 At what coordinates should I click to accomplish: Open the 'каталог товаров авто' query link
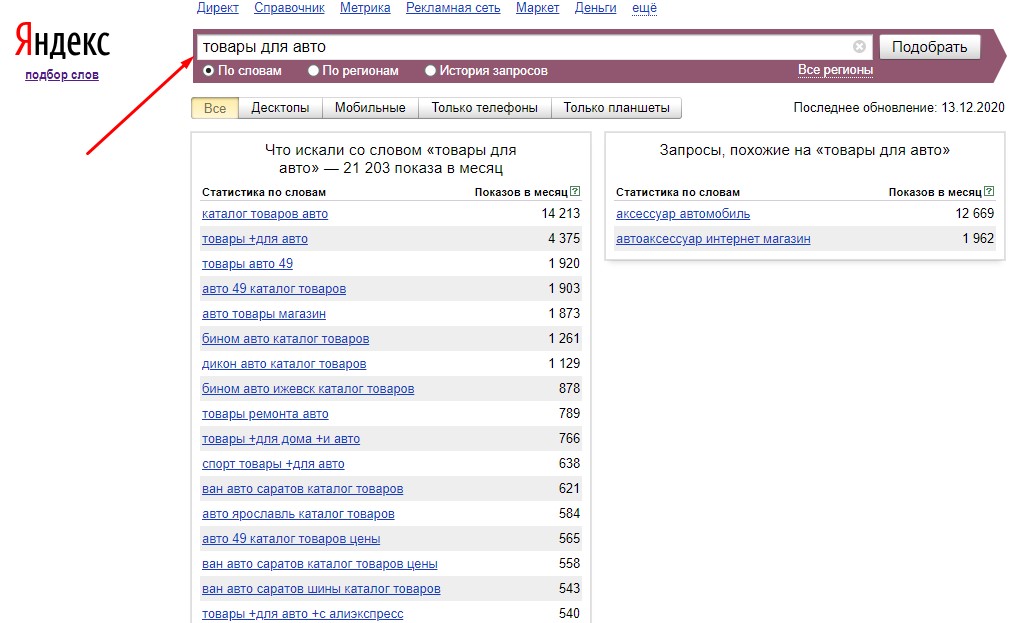click(x=264, y=213)
